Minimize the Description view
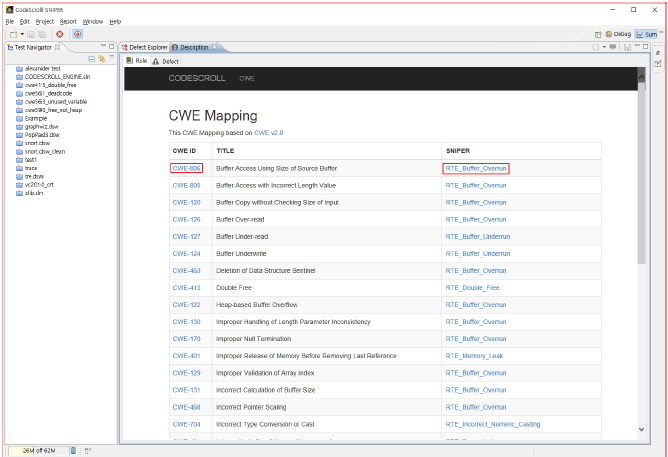 638,46
